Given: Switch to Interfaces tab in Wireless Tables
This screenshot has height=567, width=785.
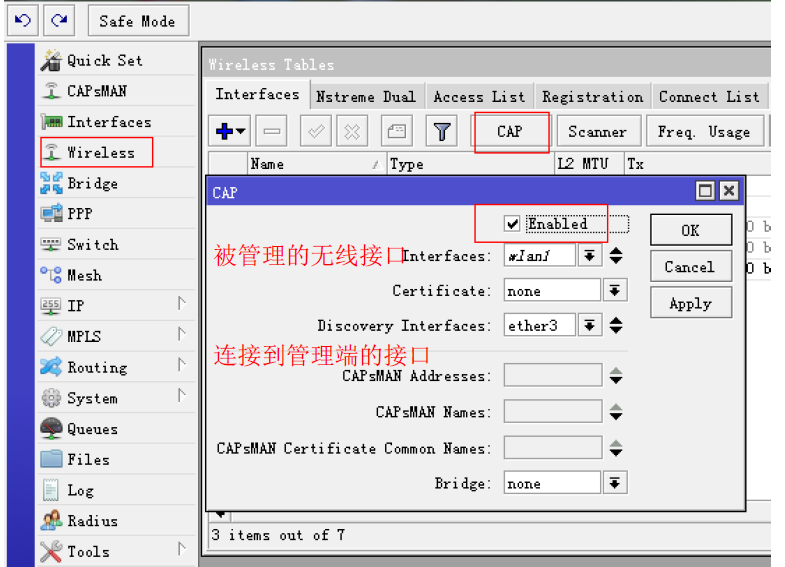Looking at the screenshot, I should [257, 95].
